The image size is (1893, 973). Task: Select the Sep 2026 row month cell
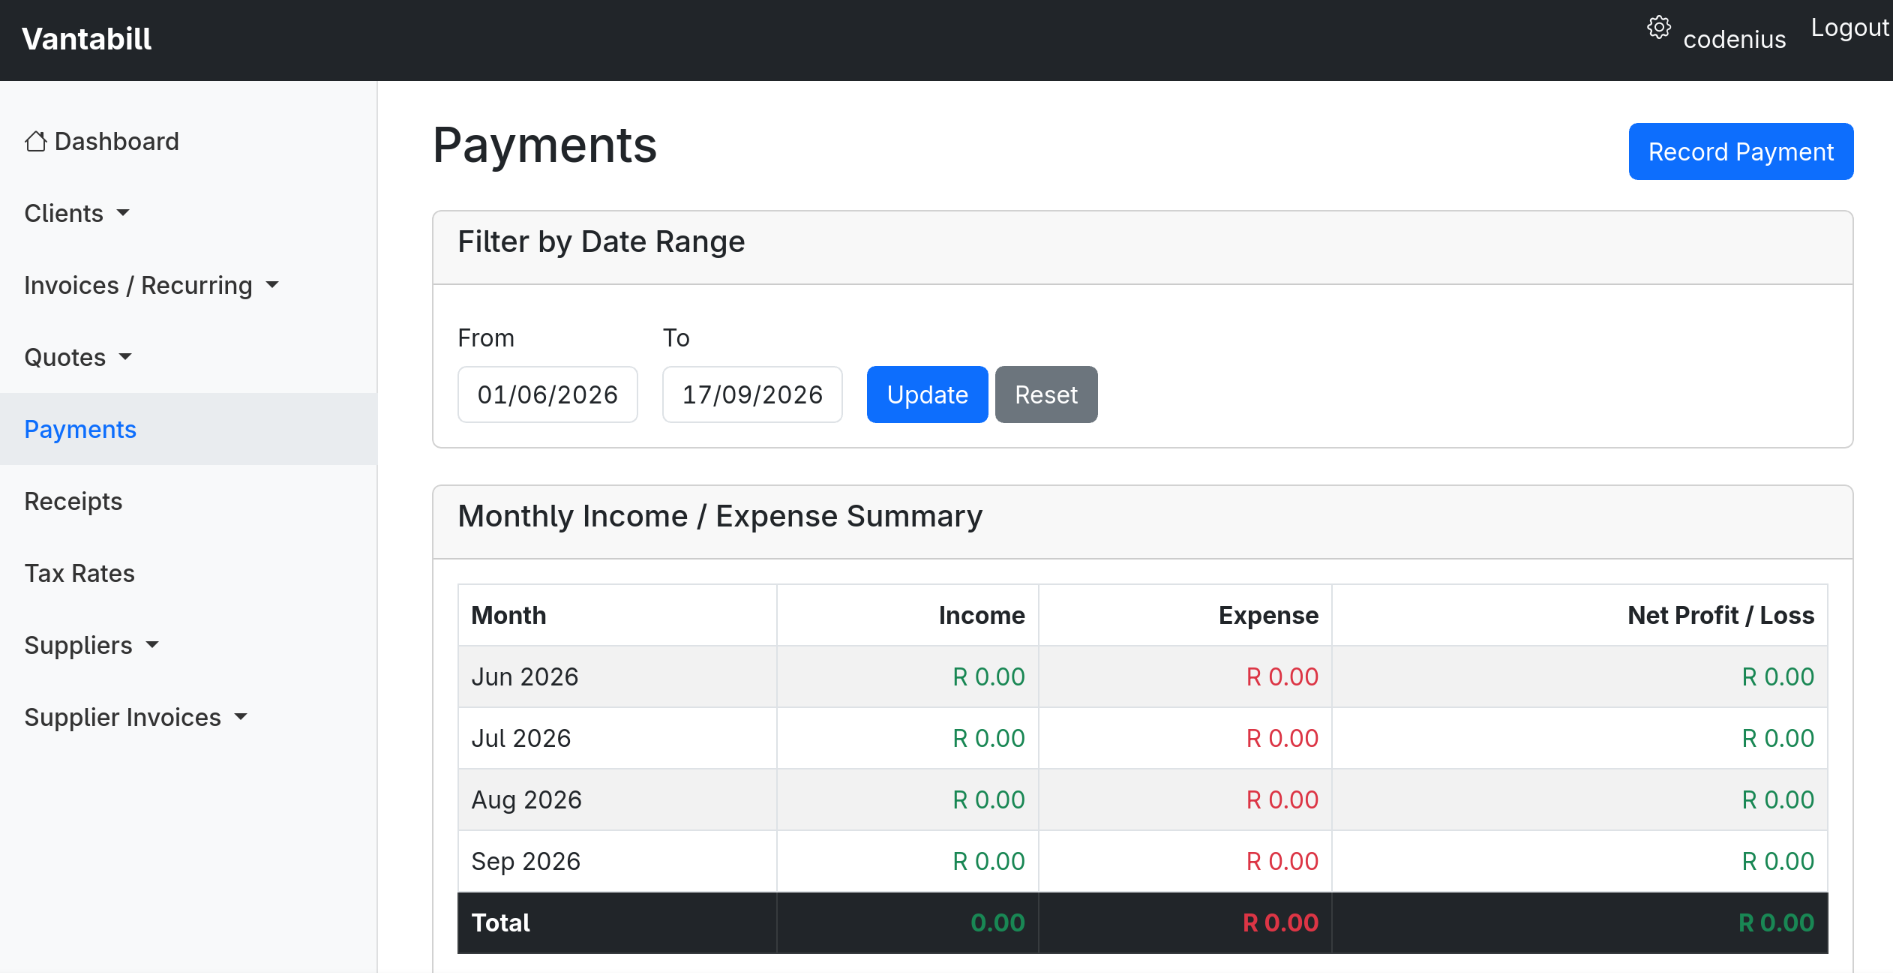point(617,861)
